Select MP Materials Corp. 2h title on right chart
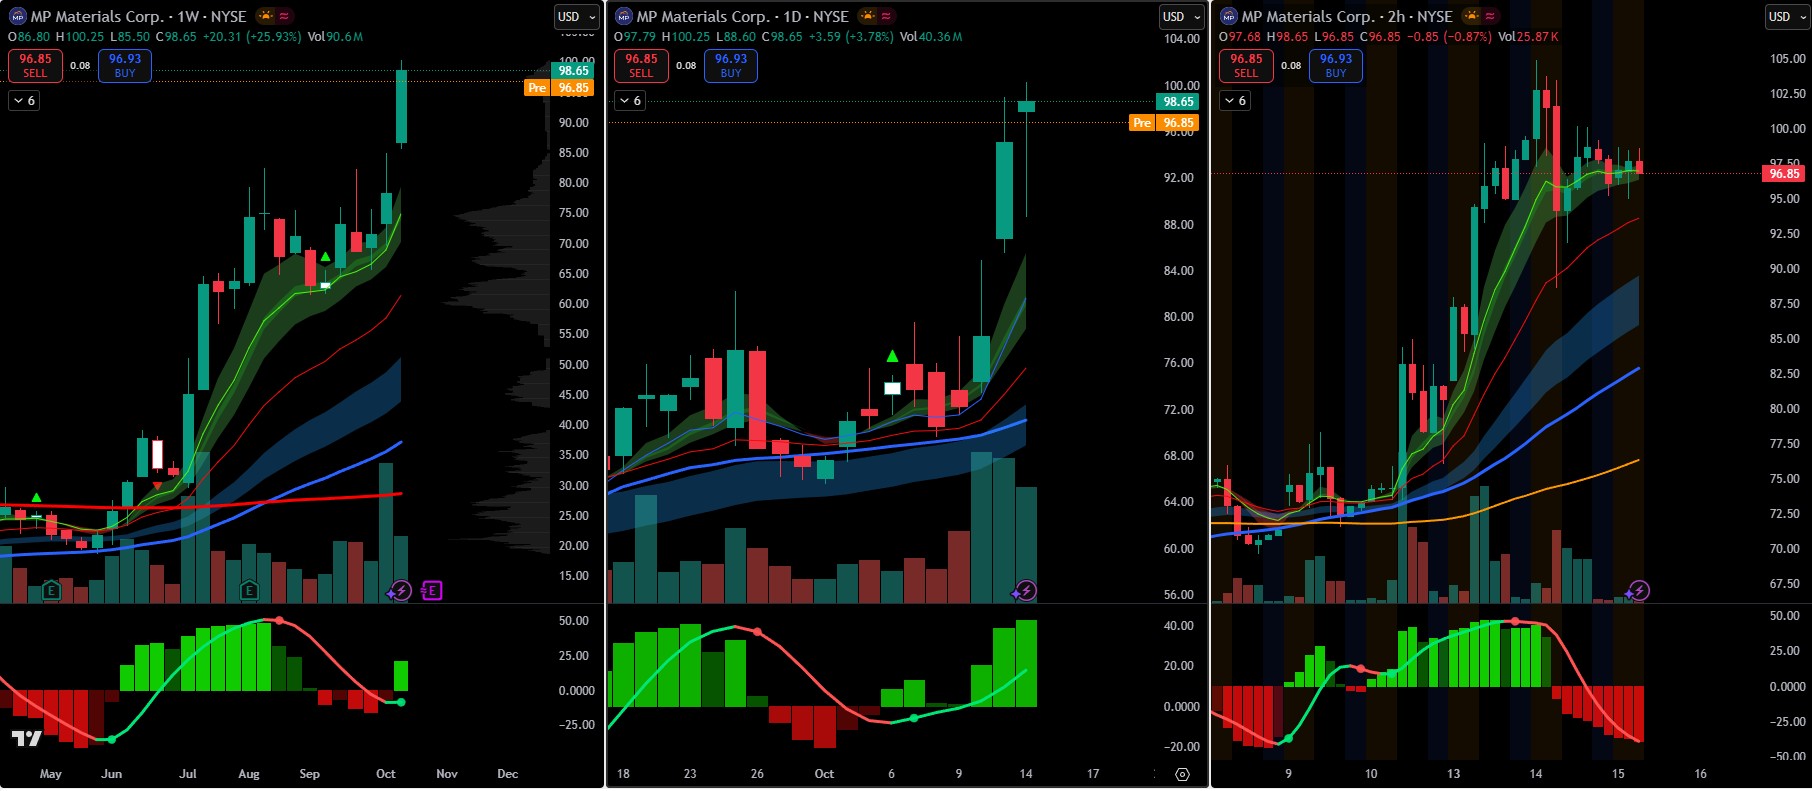The width and height of the screenshot is (1812, 791). pyautogui.click(x=1346, y=17)
